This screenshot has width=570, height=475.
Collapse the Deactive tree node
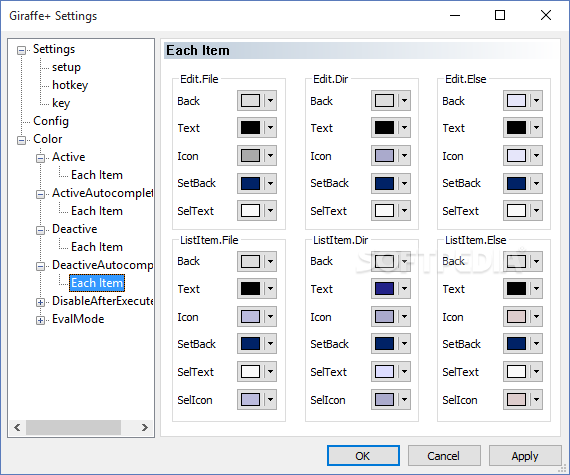(40, 230)
